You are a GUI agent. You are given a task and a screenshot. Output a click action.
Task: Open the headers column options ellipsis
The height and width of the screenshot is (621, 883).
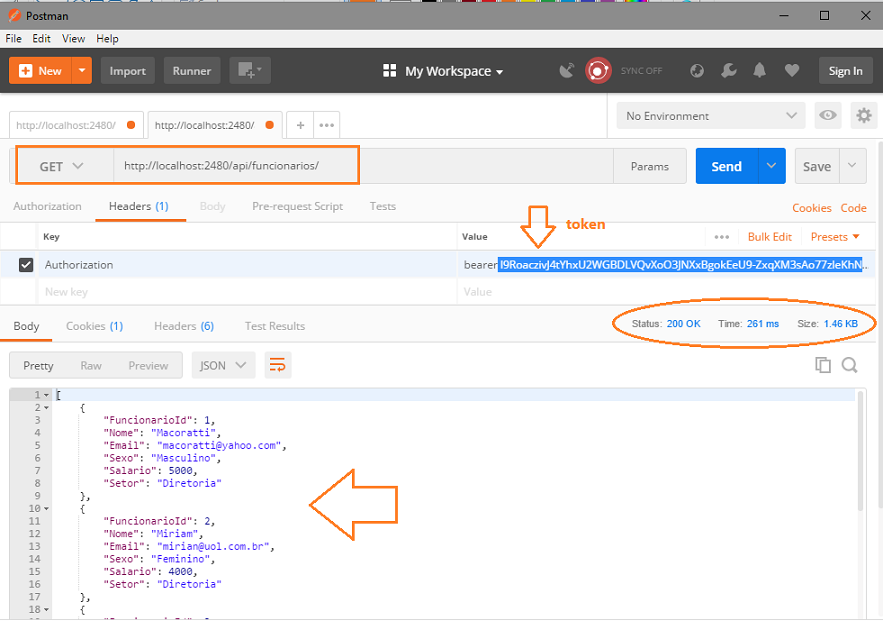tap(722, 237)
